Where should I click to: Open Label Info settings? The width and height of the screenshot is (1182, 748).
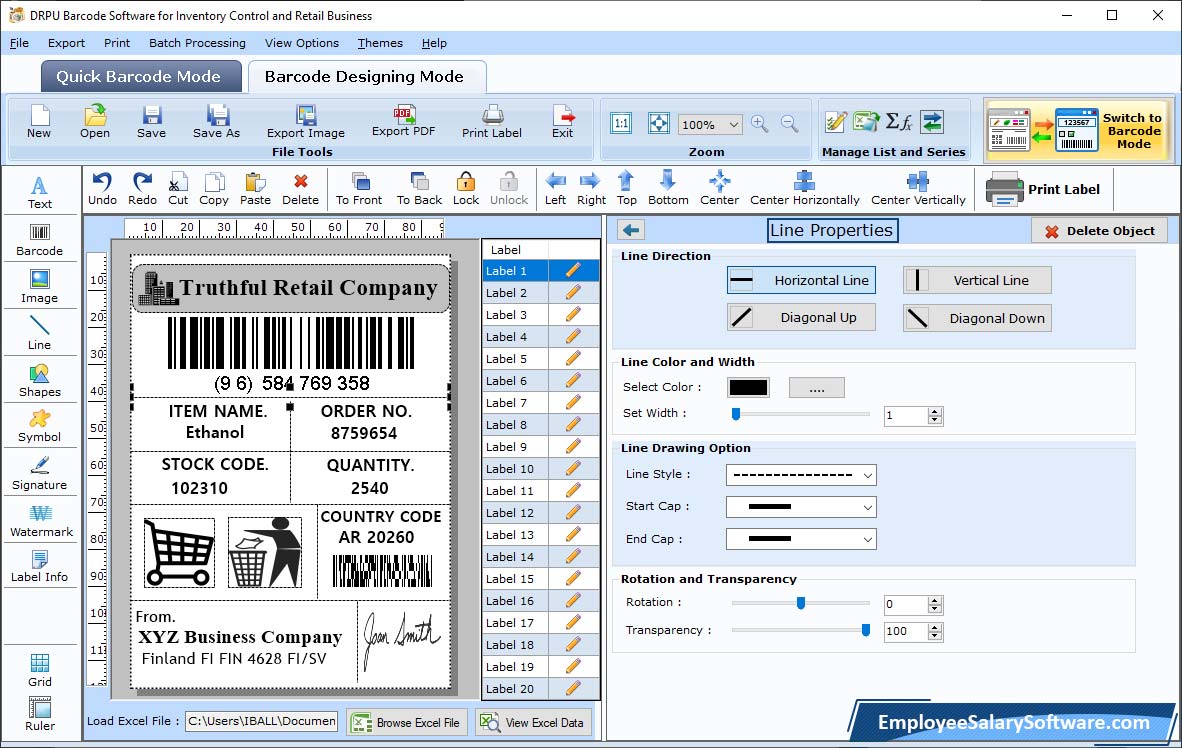pos(39,566)
